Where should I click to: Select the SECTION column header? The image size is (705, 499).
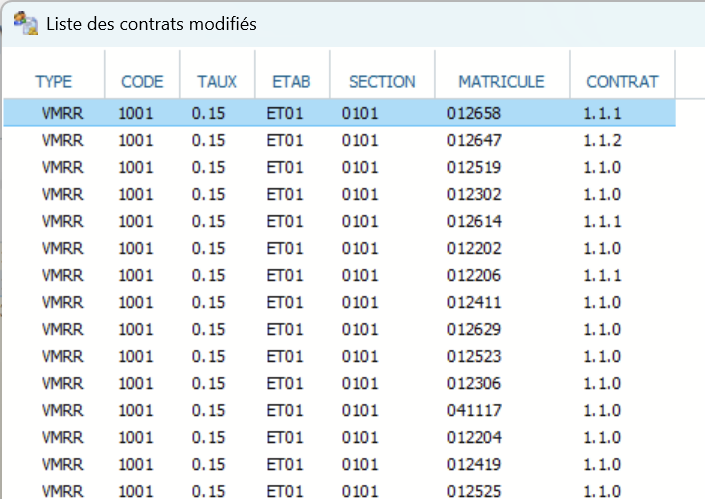pyautogui.click(x=382, y=81)
